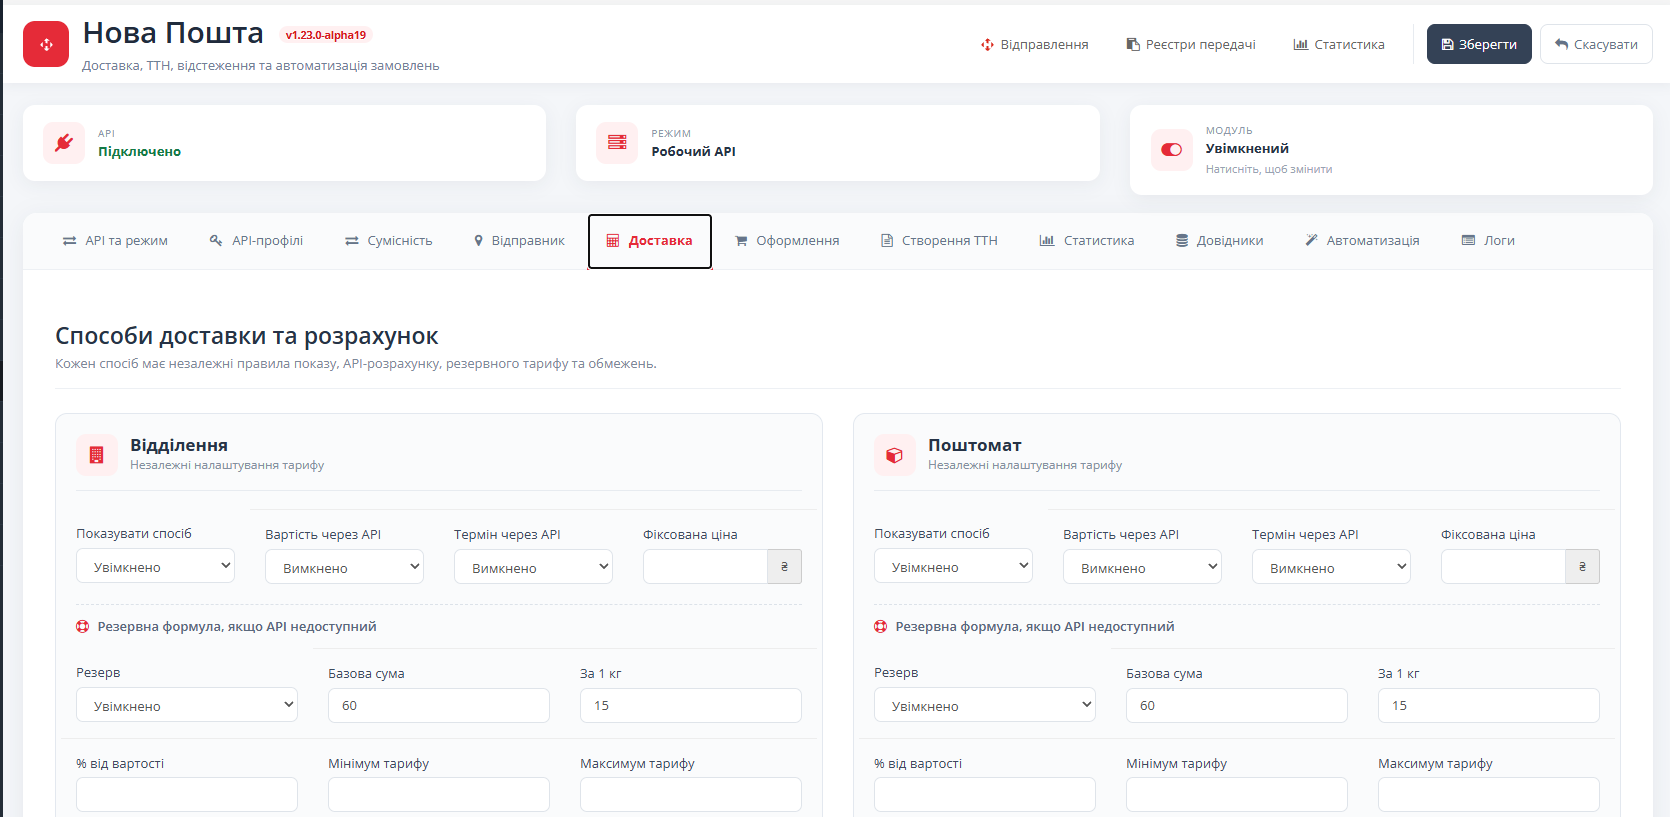
Task: Click the Робочий API mode text
Action: pos(693,152)
